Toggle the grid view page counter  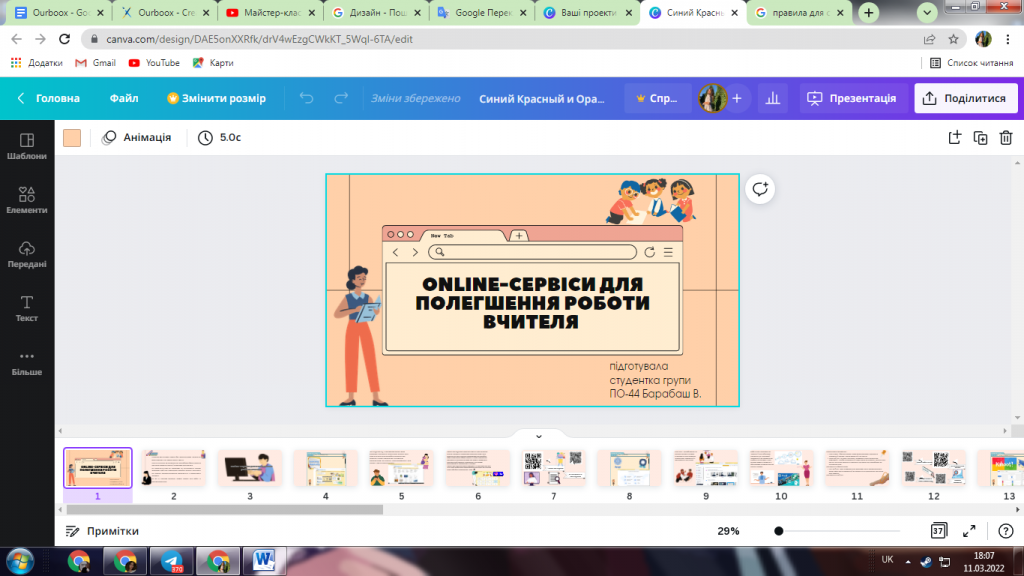938,531
